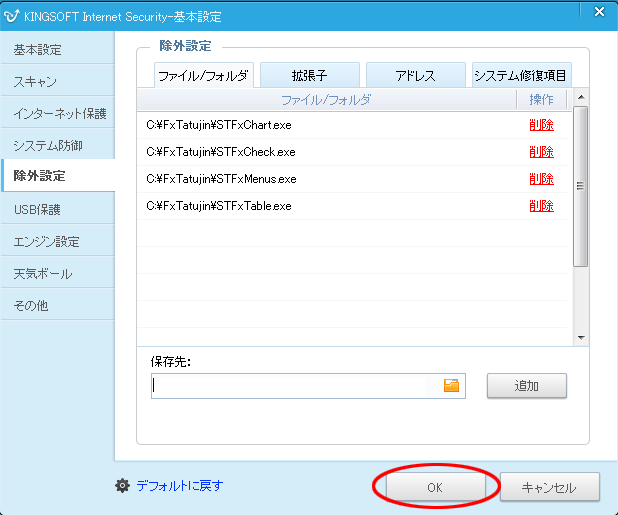Click the 操作 column header

coord(542,100)
